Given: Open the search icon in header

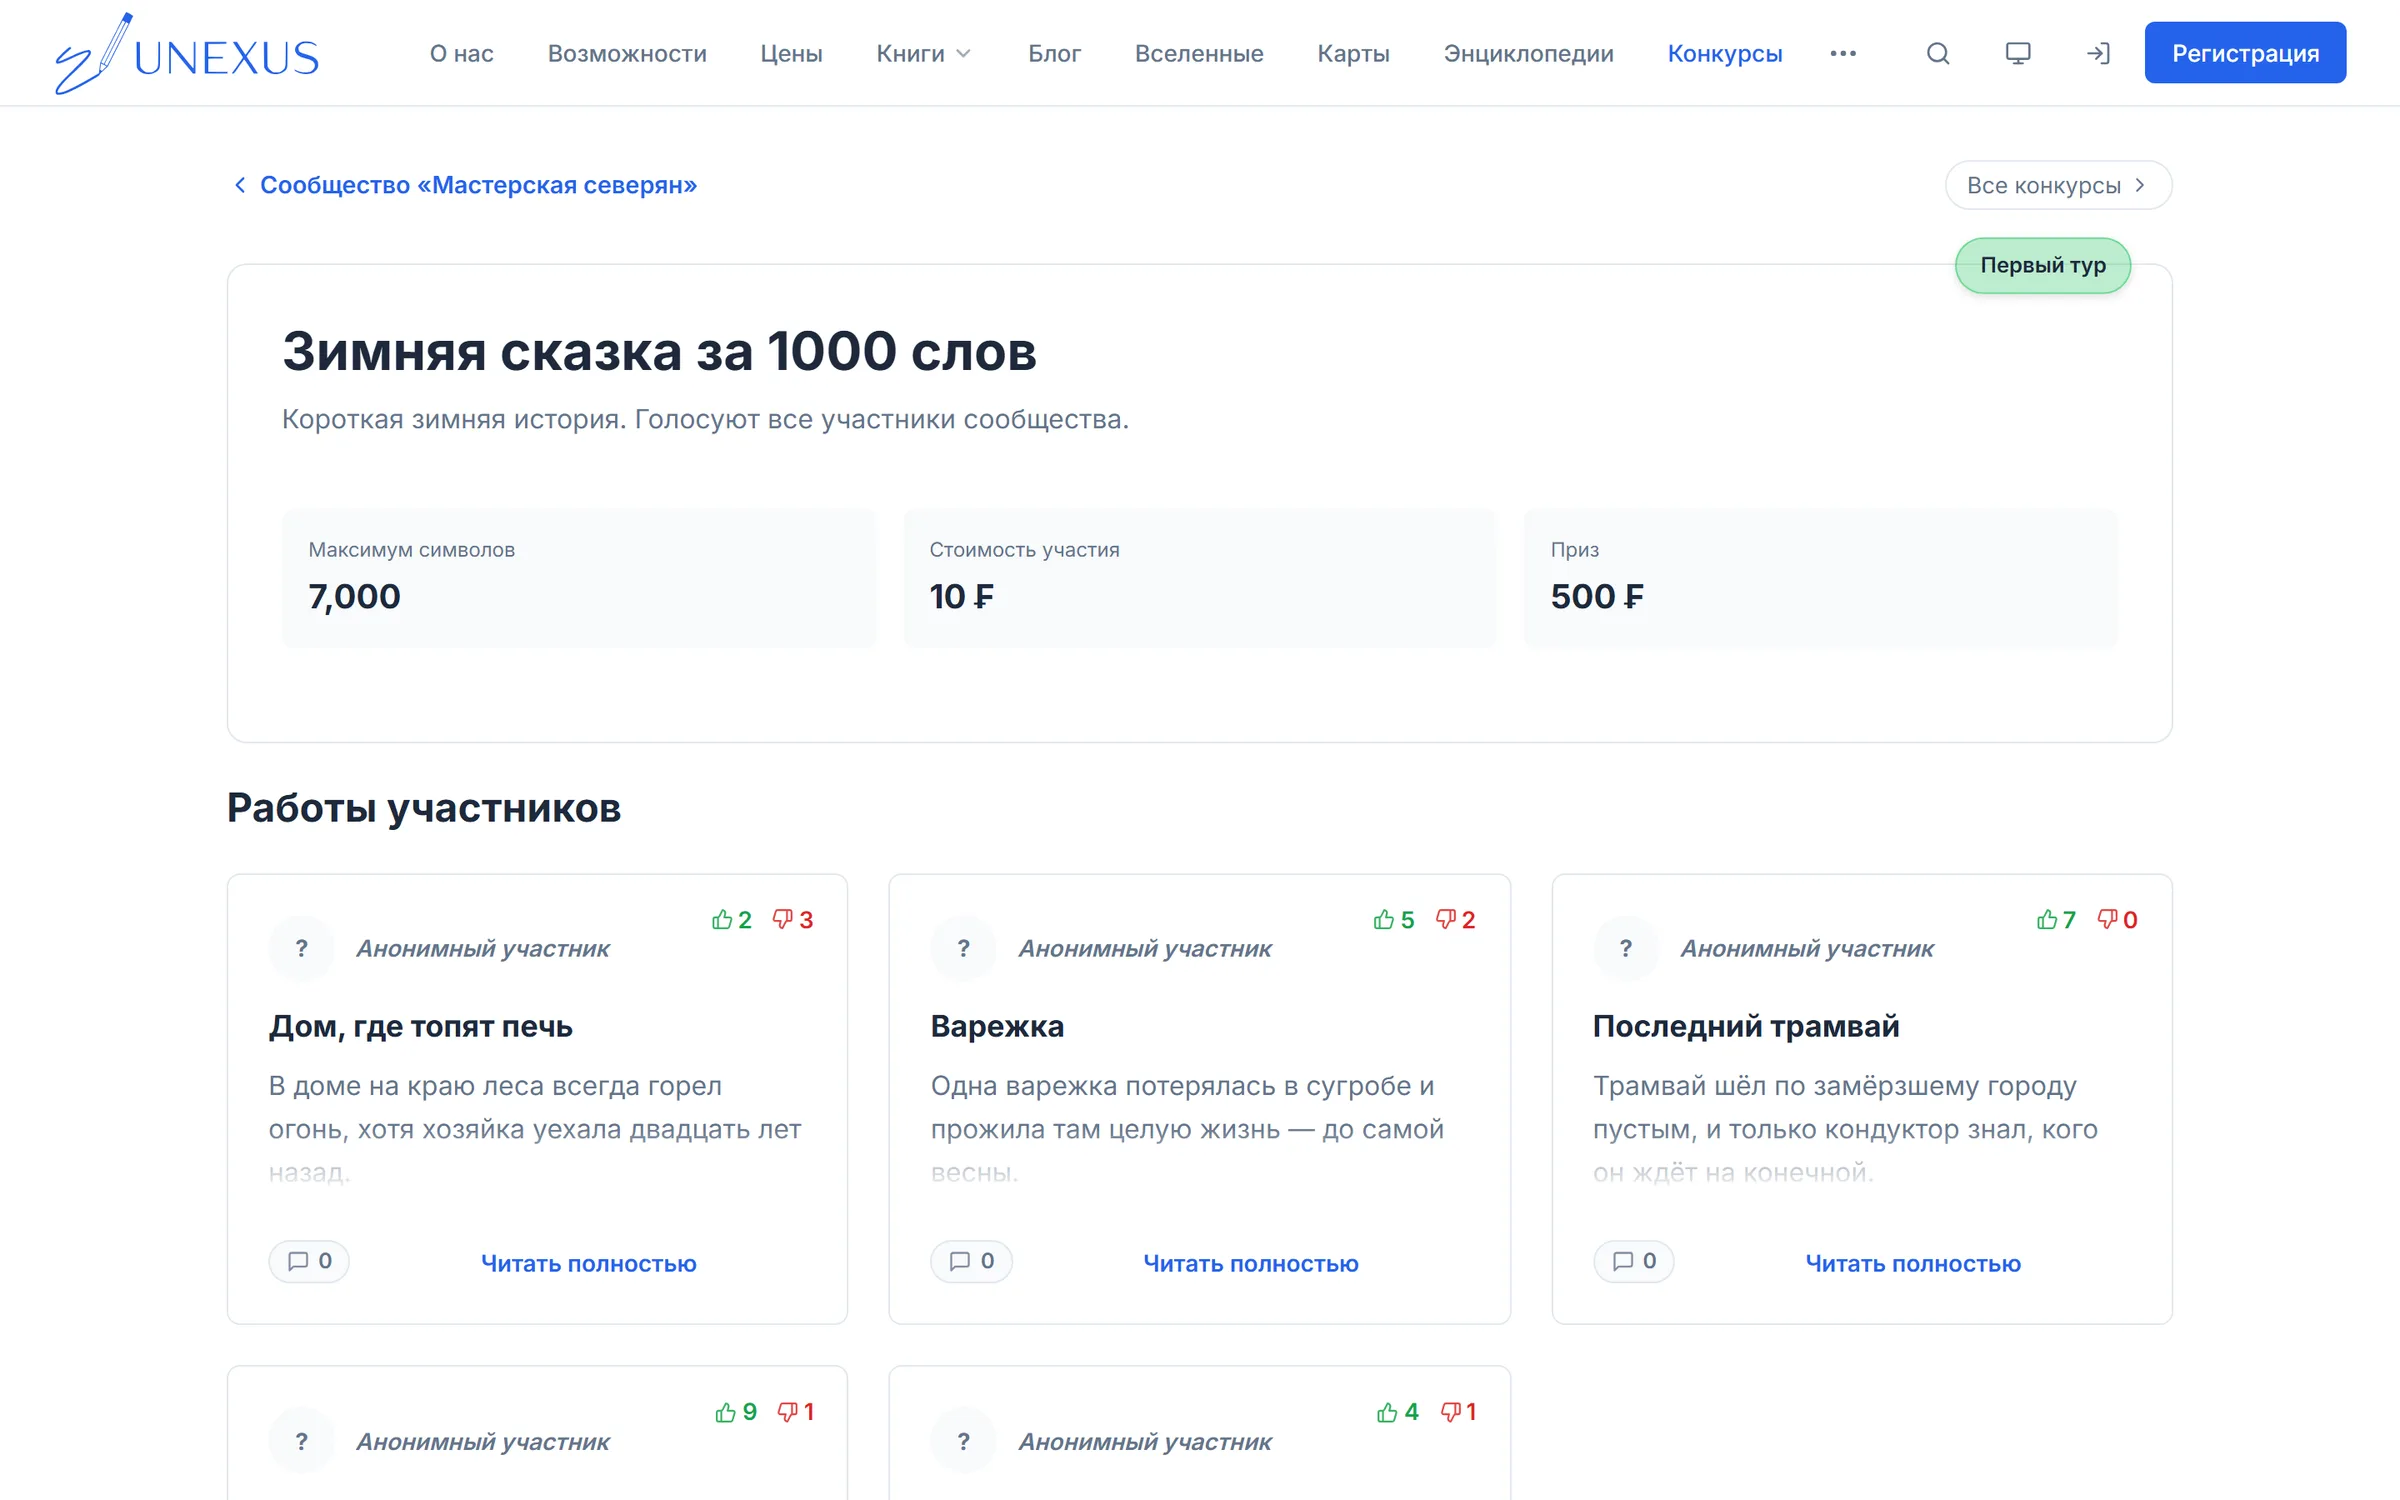Looking at the screenshot, I should coord(1938,53).
